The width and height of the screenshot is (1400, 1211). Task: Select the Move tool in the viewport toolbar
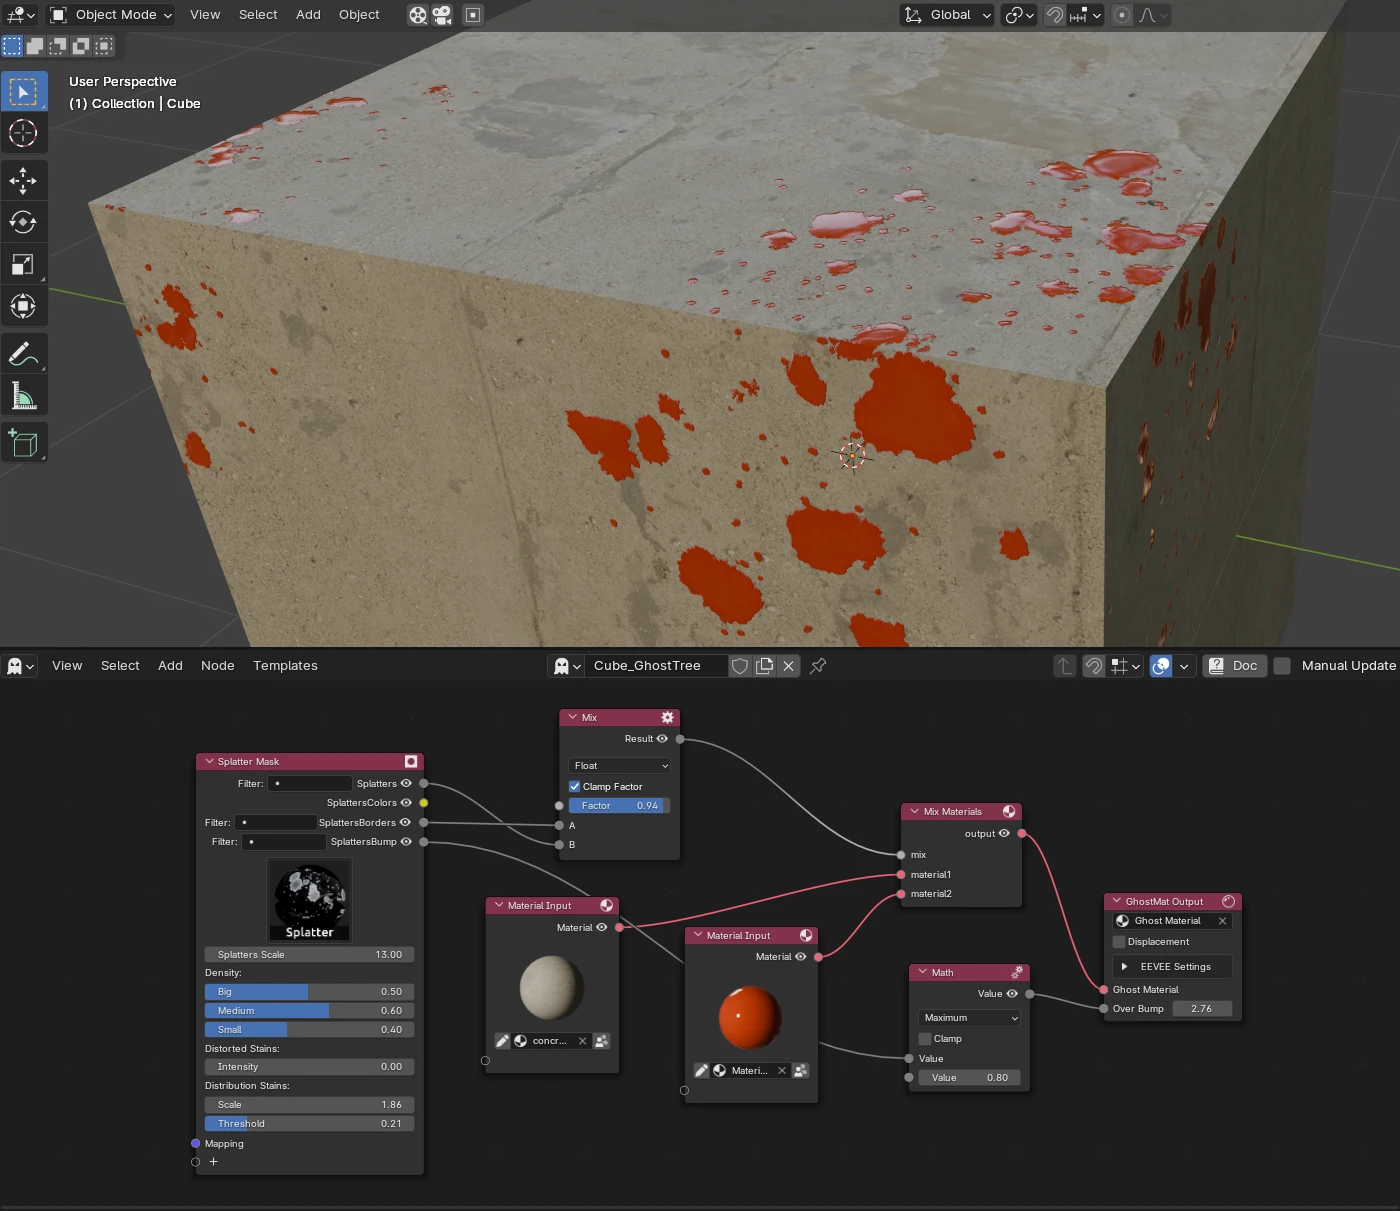[x=23, y=180]
